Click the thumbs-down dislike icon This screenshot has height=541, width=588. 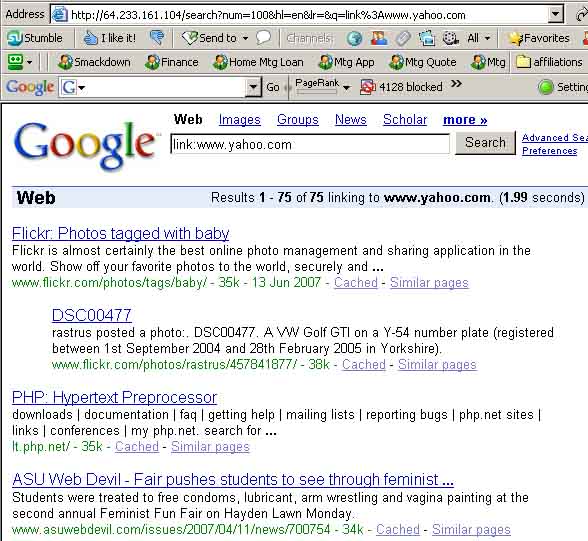(x=157, y=38)
